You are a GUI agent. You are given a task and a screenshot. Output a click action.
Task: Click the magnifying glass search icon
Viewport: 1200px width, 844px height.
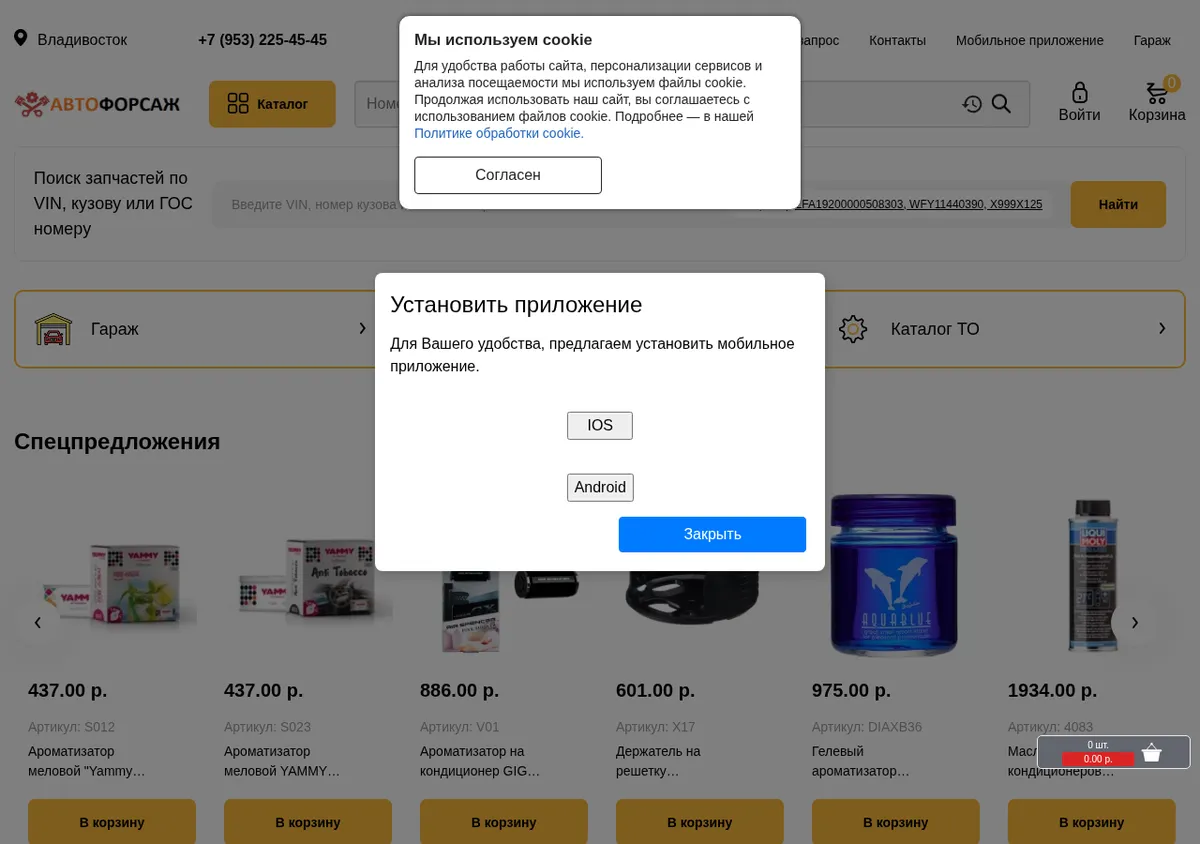[x=1001, y=104]
